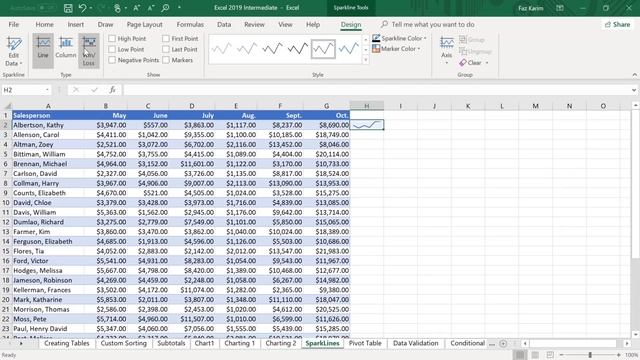Click the formula bar Cancel X icon
The image size is (640, 360).
click(76, 90)
